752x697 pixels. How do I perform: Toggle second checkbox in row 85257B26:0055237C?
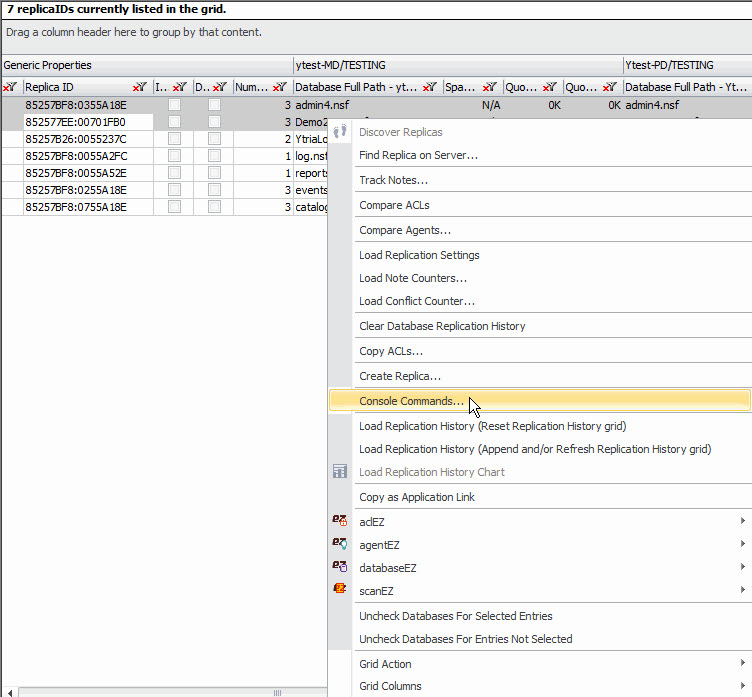pyautogui.click(x=214, y=139)
